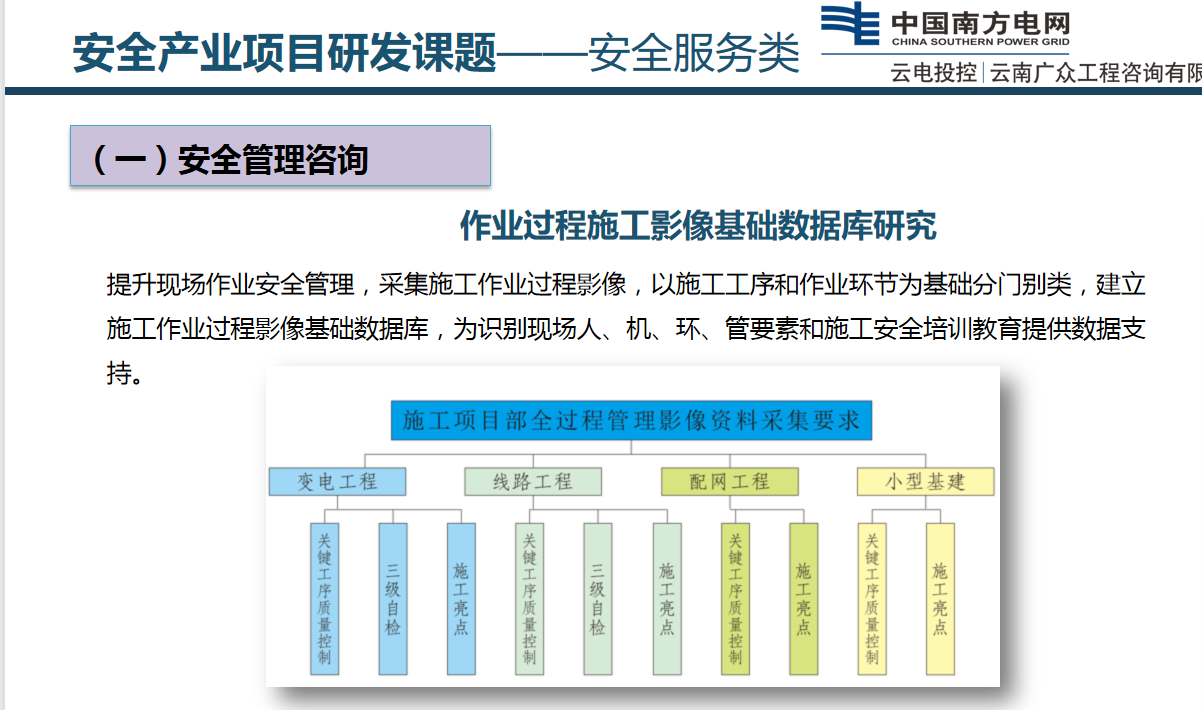The image size is (1202, 710).
Task: Click 三级自检 box under 线路工程
Action: 598,598
